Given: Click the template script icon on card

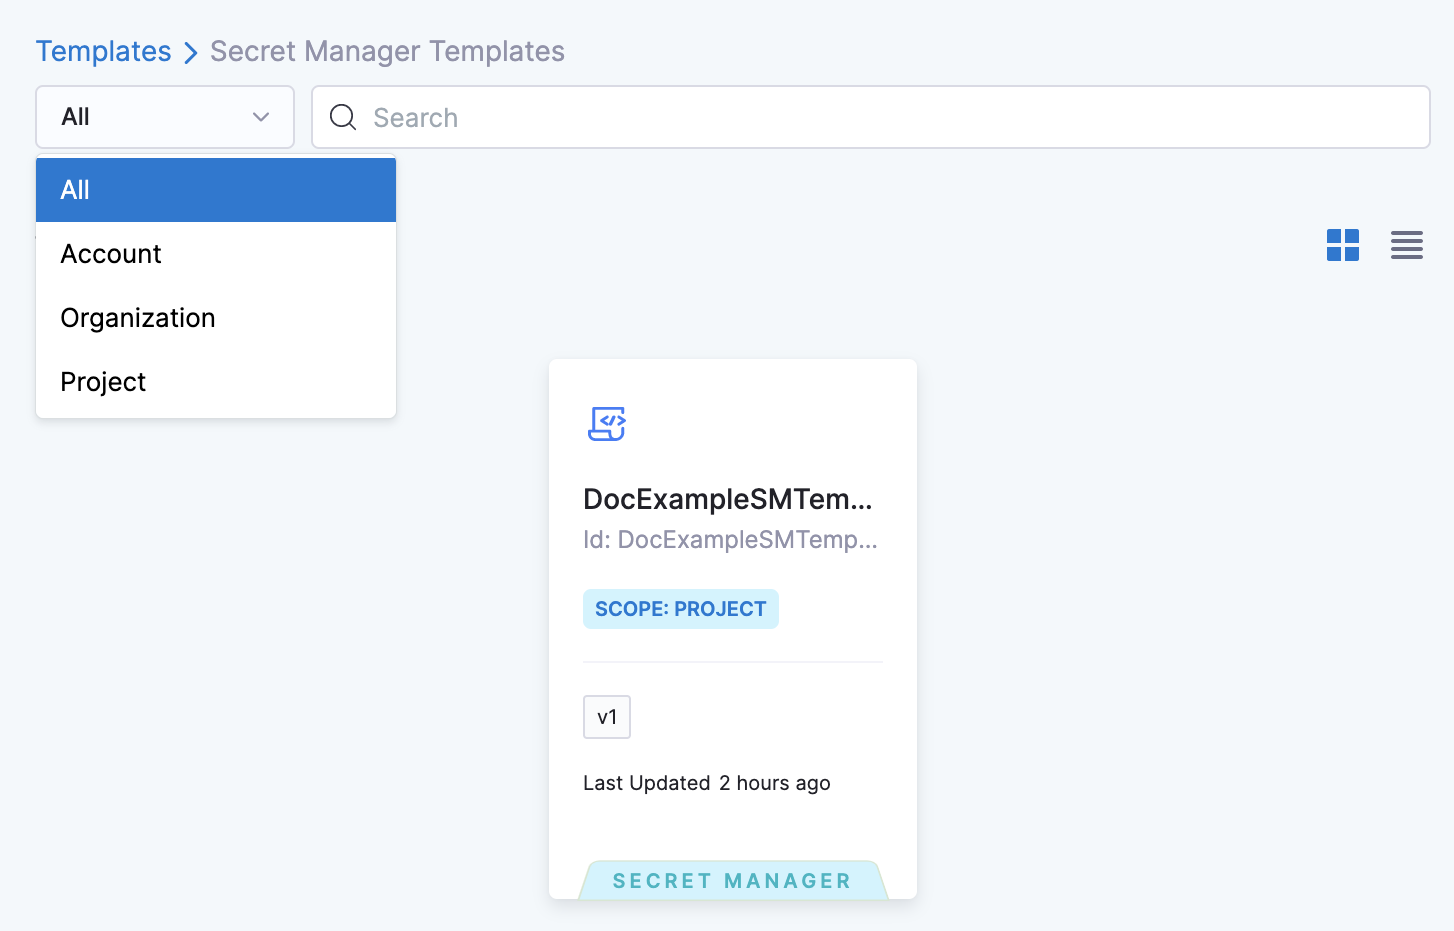Looking at the screenshot, I should [606, 424].
